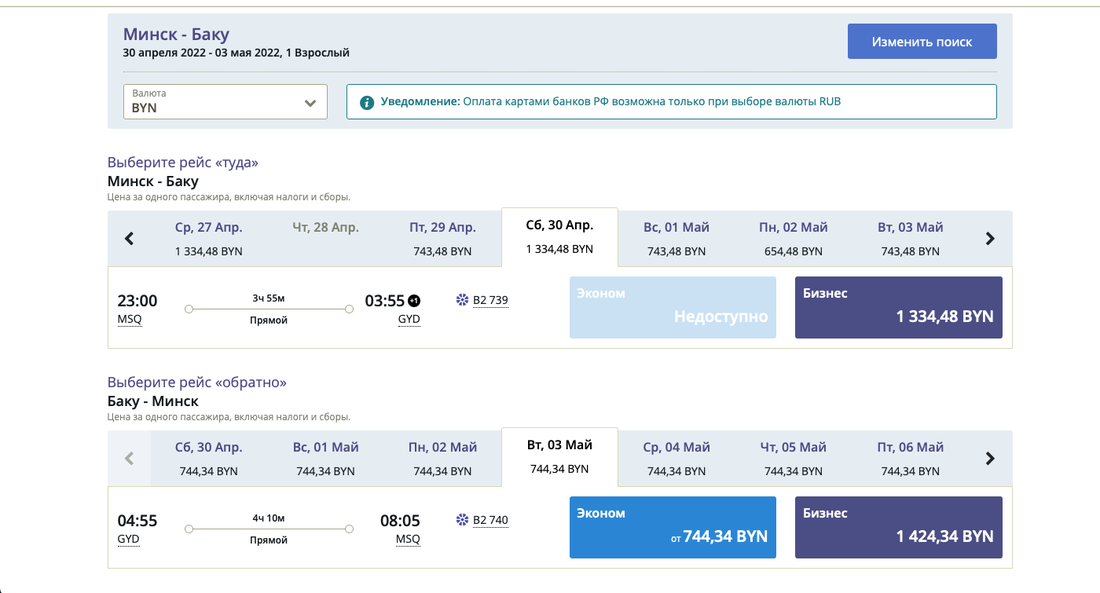The image size is (1100, 593).
Task: Select return date Wed, 04 May tab
Action: click(x=676, y=458)
